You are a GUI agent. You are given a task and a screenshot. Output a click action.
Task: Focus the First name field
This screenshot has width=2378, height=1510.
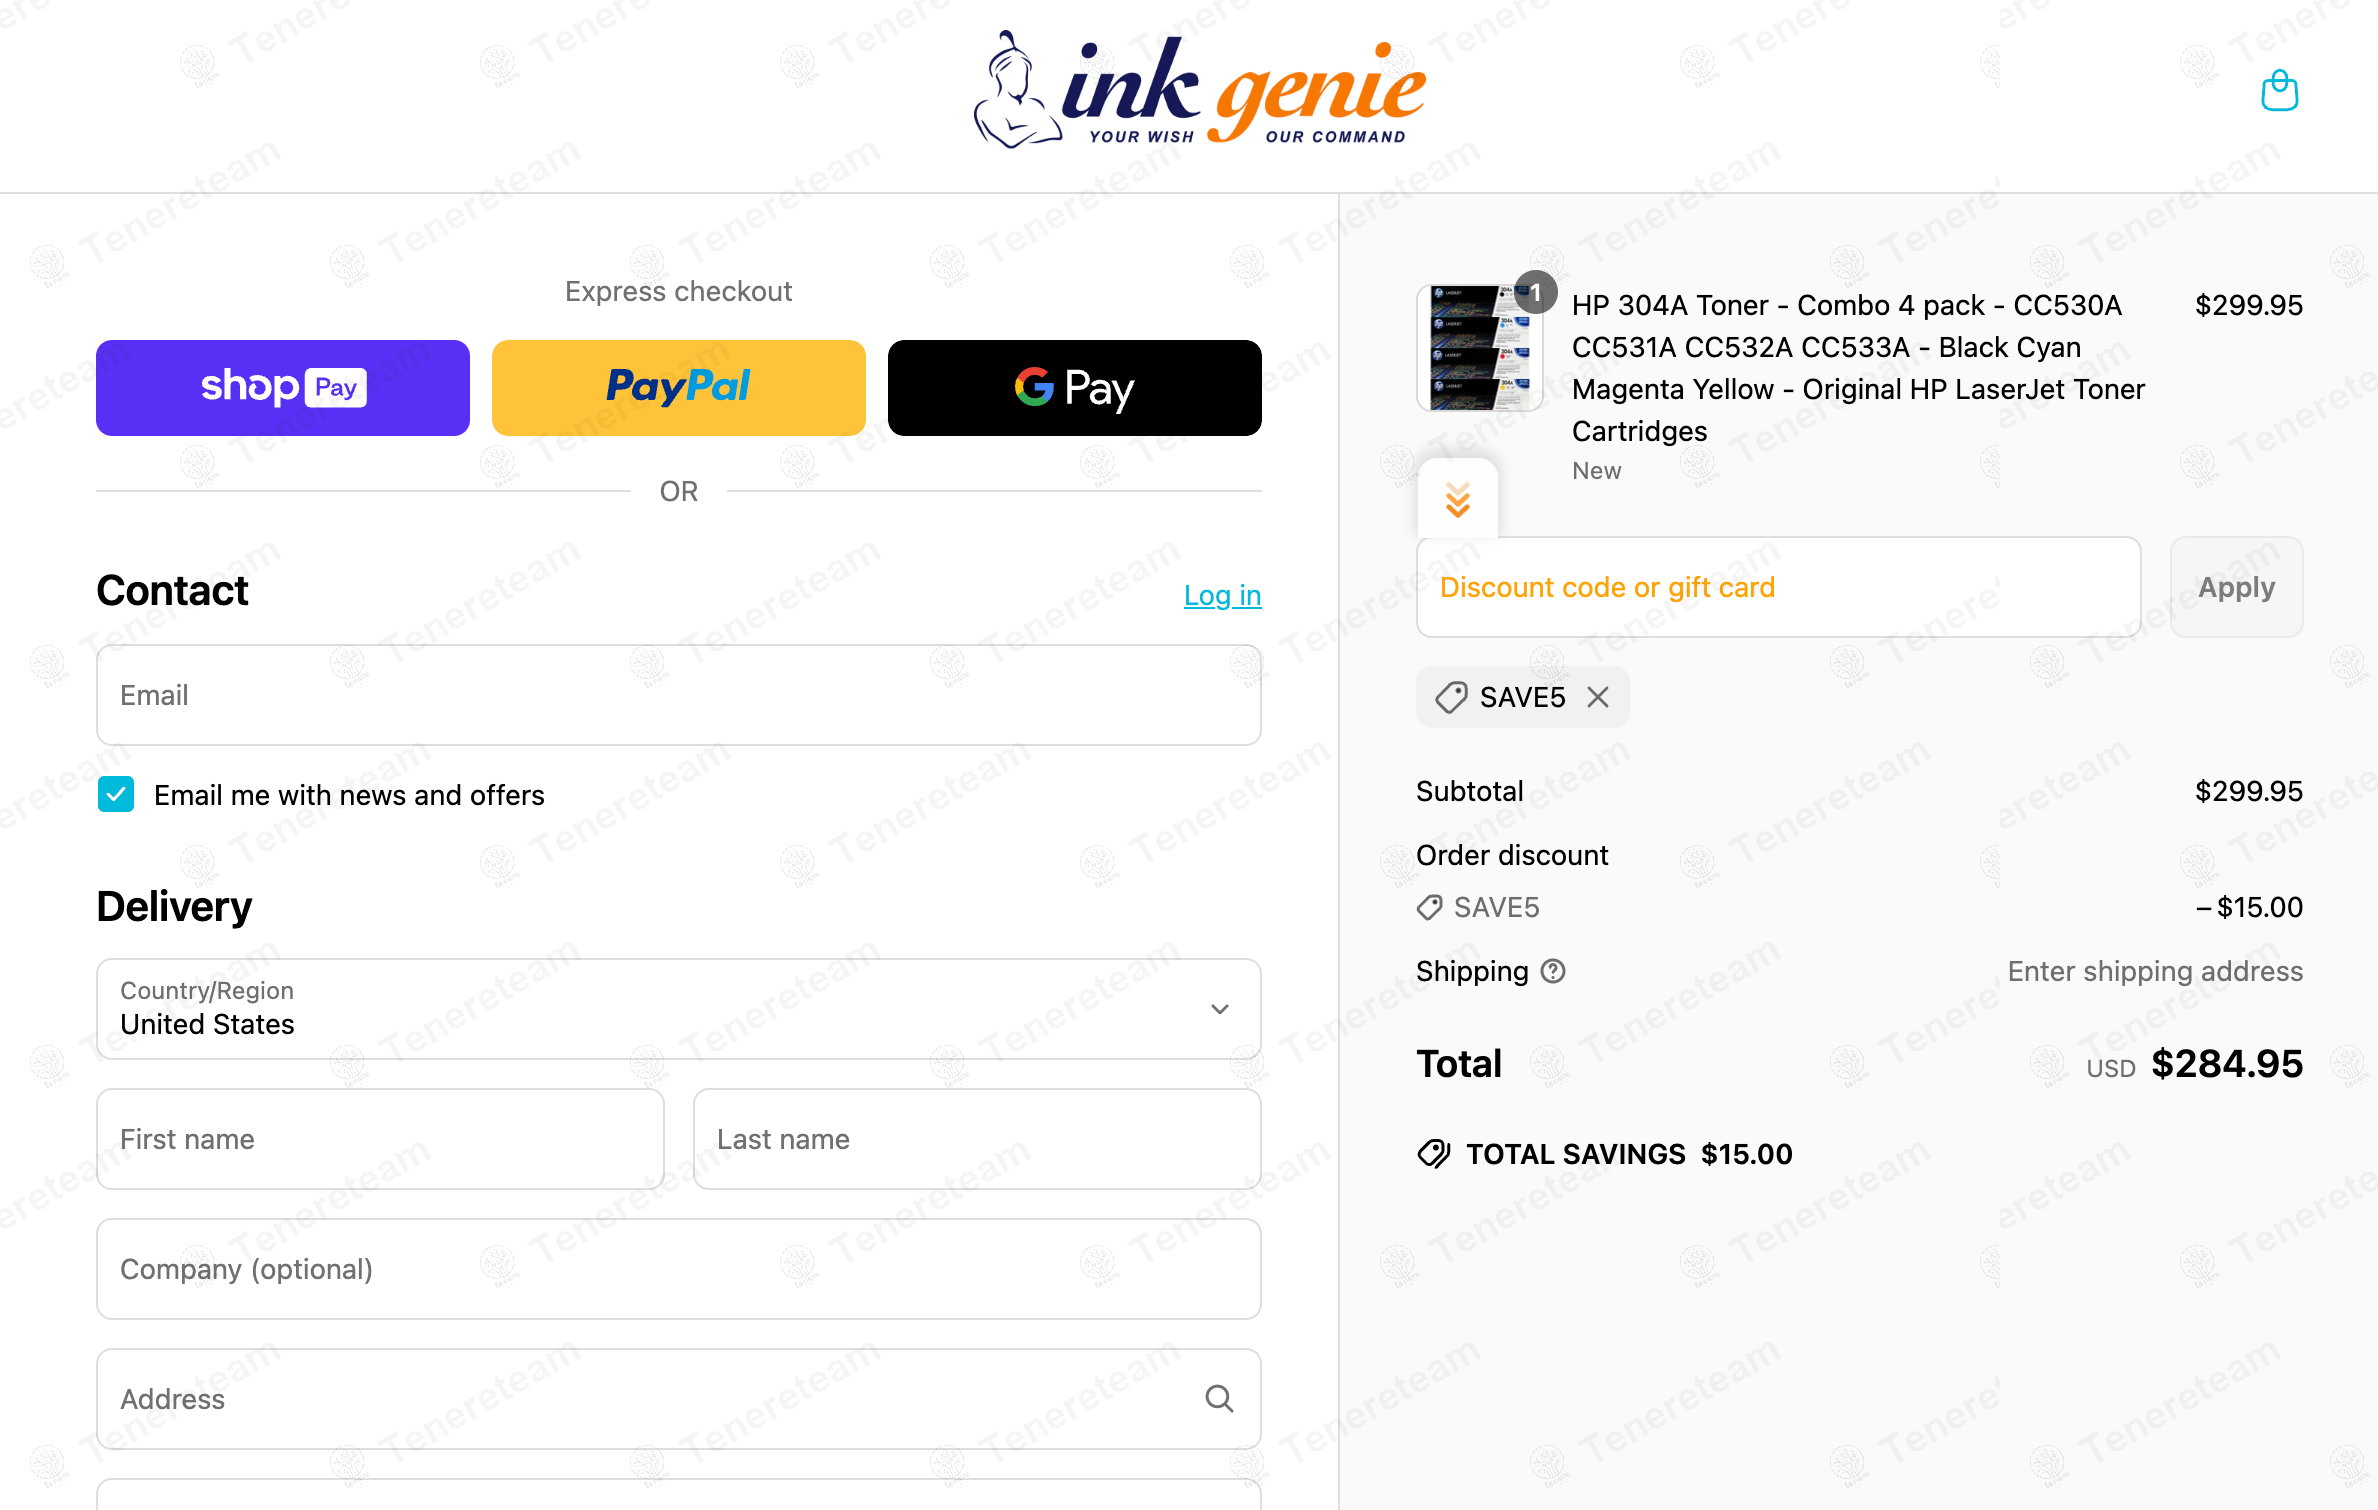[x=380, y=1139]
